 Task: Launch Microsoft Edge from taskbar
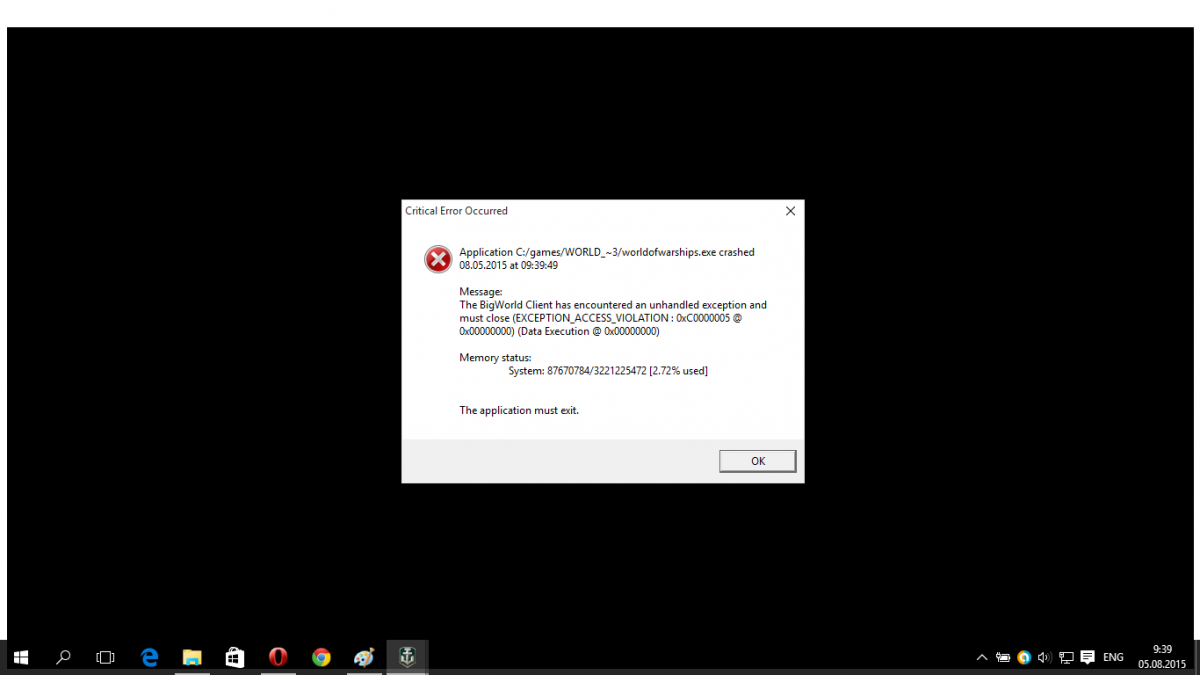coord(150,657)
